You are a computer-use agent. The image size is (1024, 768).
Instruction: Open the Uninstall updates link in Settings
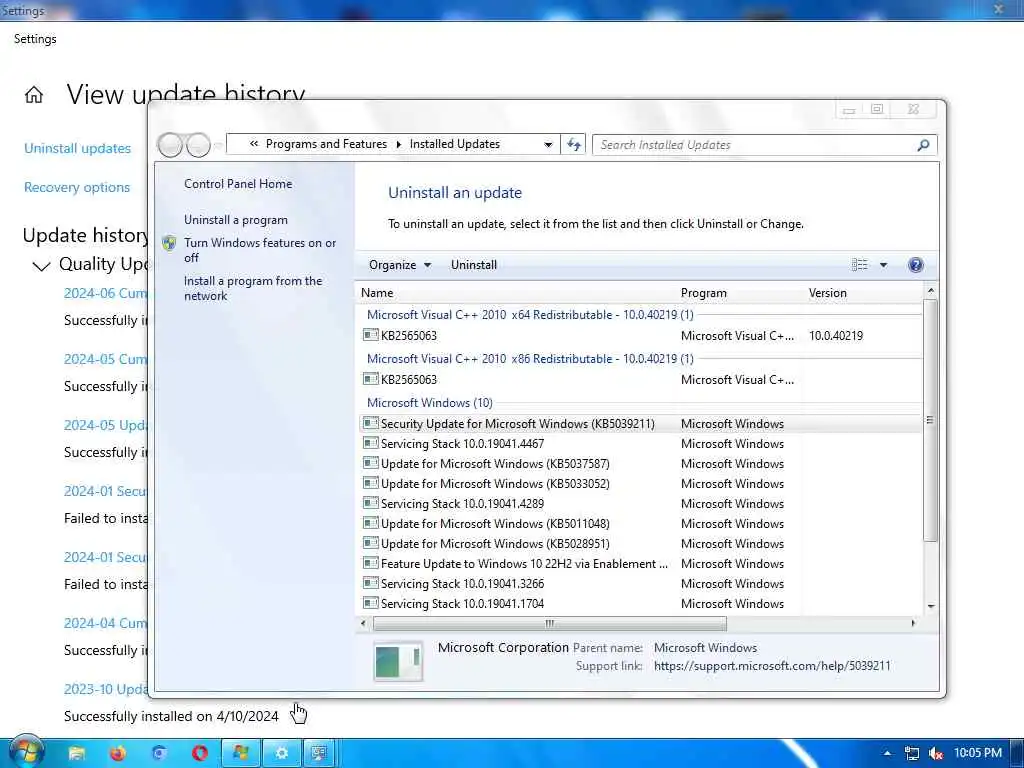tap(77, 148)
